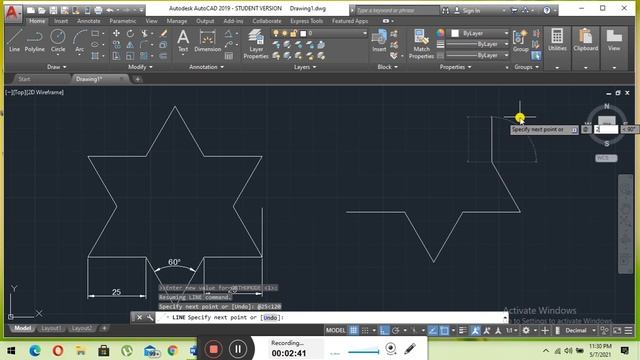Toggle lineweight display in status bar

pos(462,331)
